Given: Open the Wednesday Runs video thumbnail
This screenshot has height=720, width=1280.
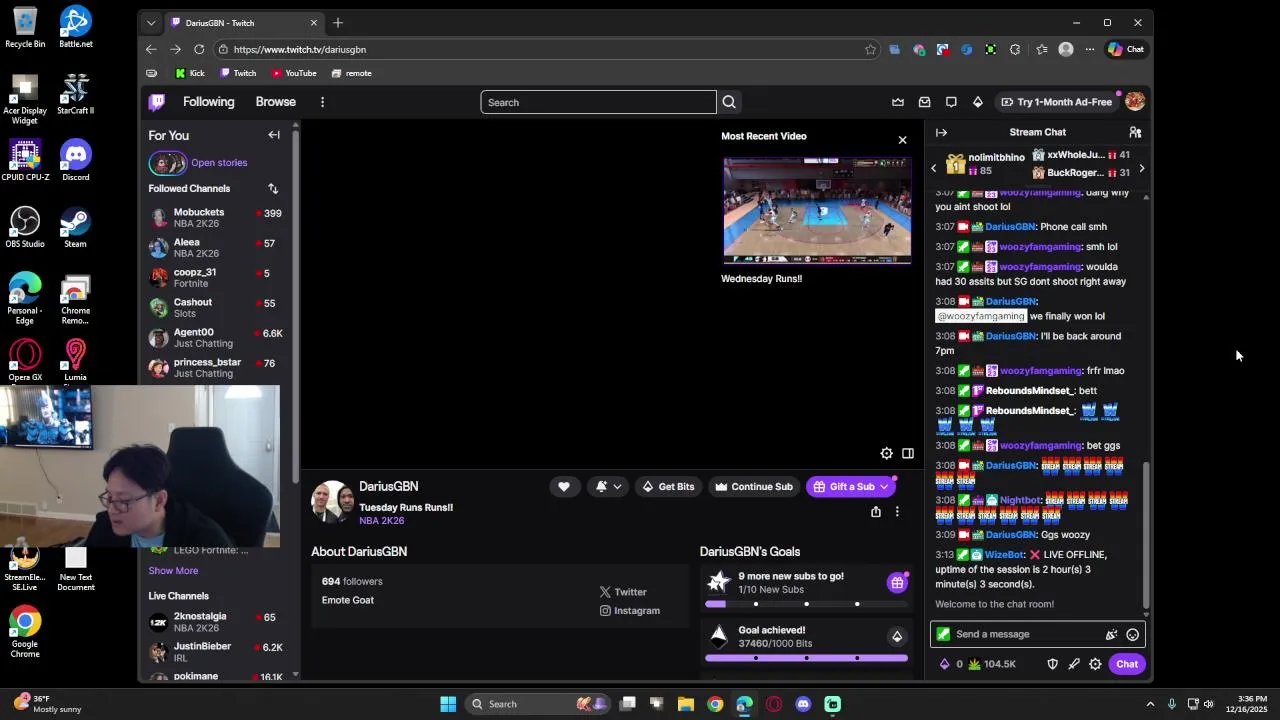Looking at the screenshot, I should (x=817, y=211).
